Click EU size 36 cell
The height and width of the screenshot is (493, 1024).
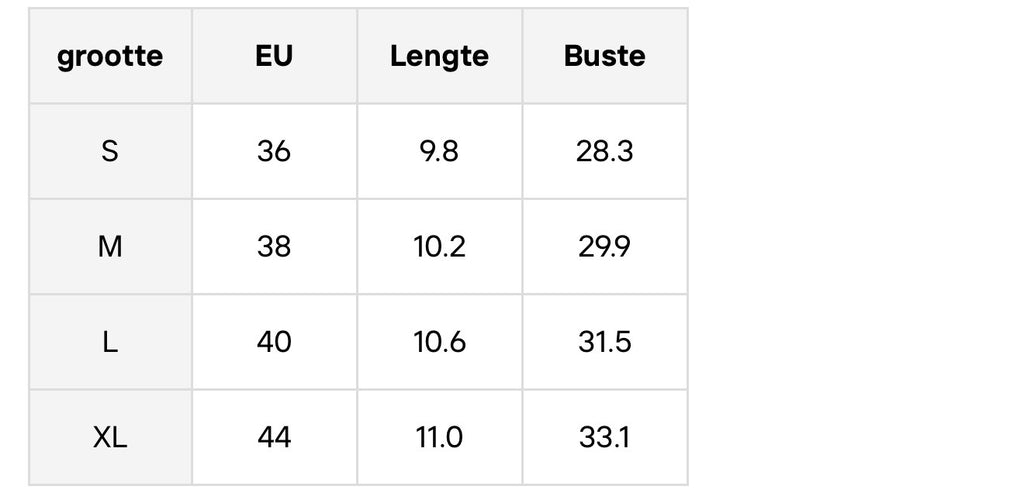click(274, 151)
